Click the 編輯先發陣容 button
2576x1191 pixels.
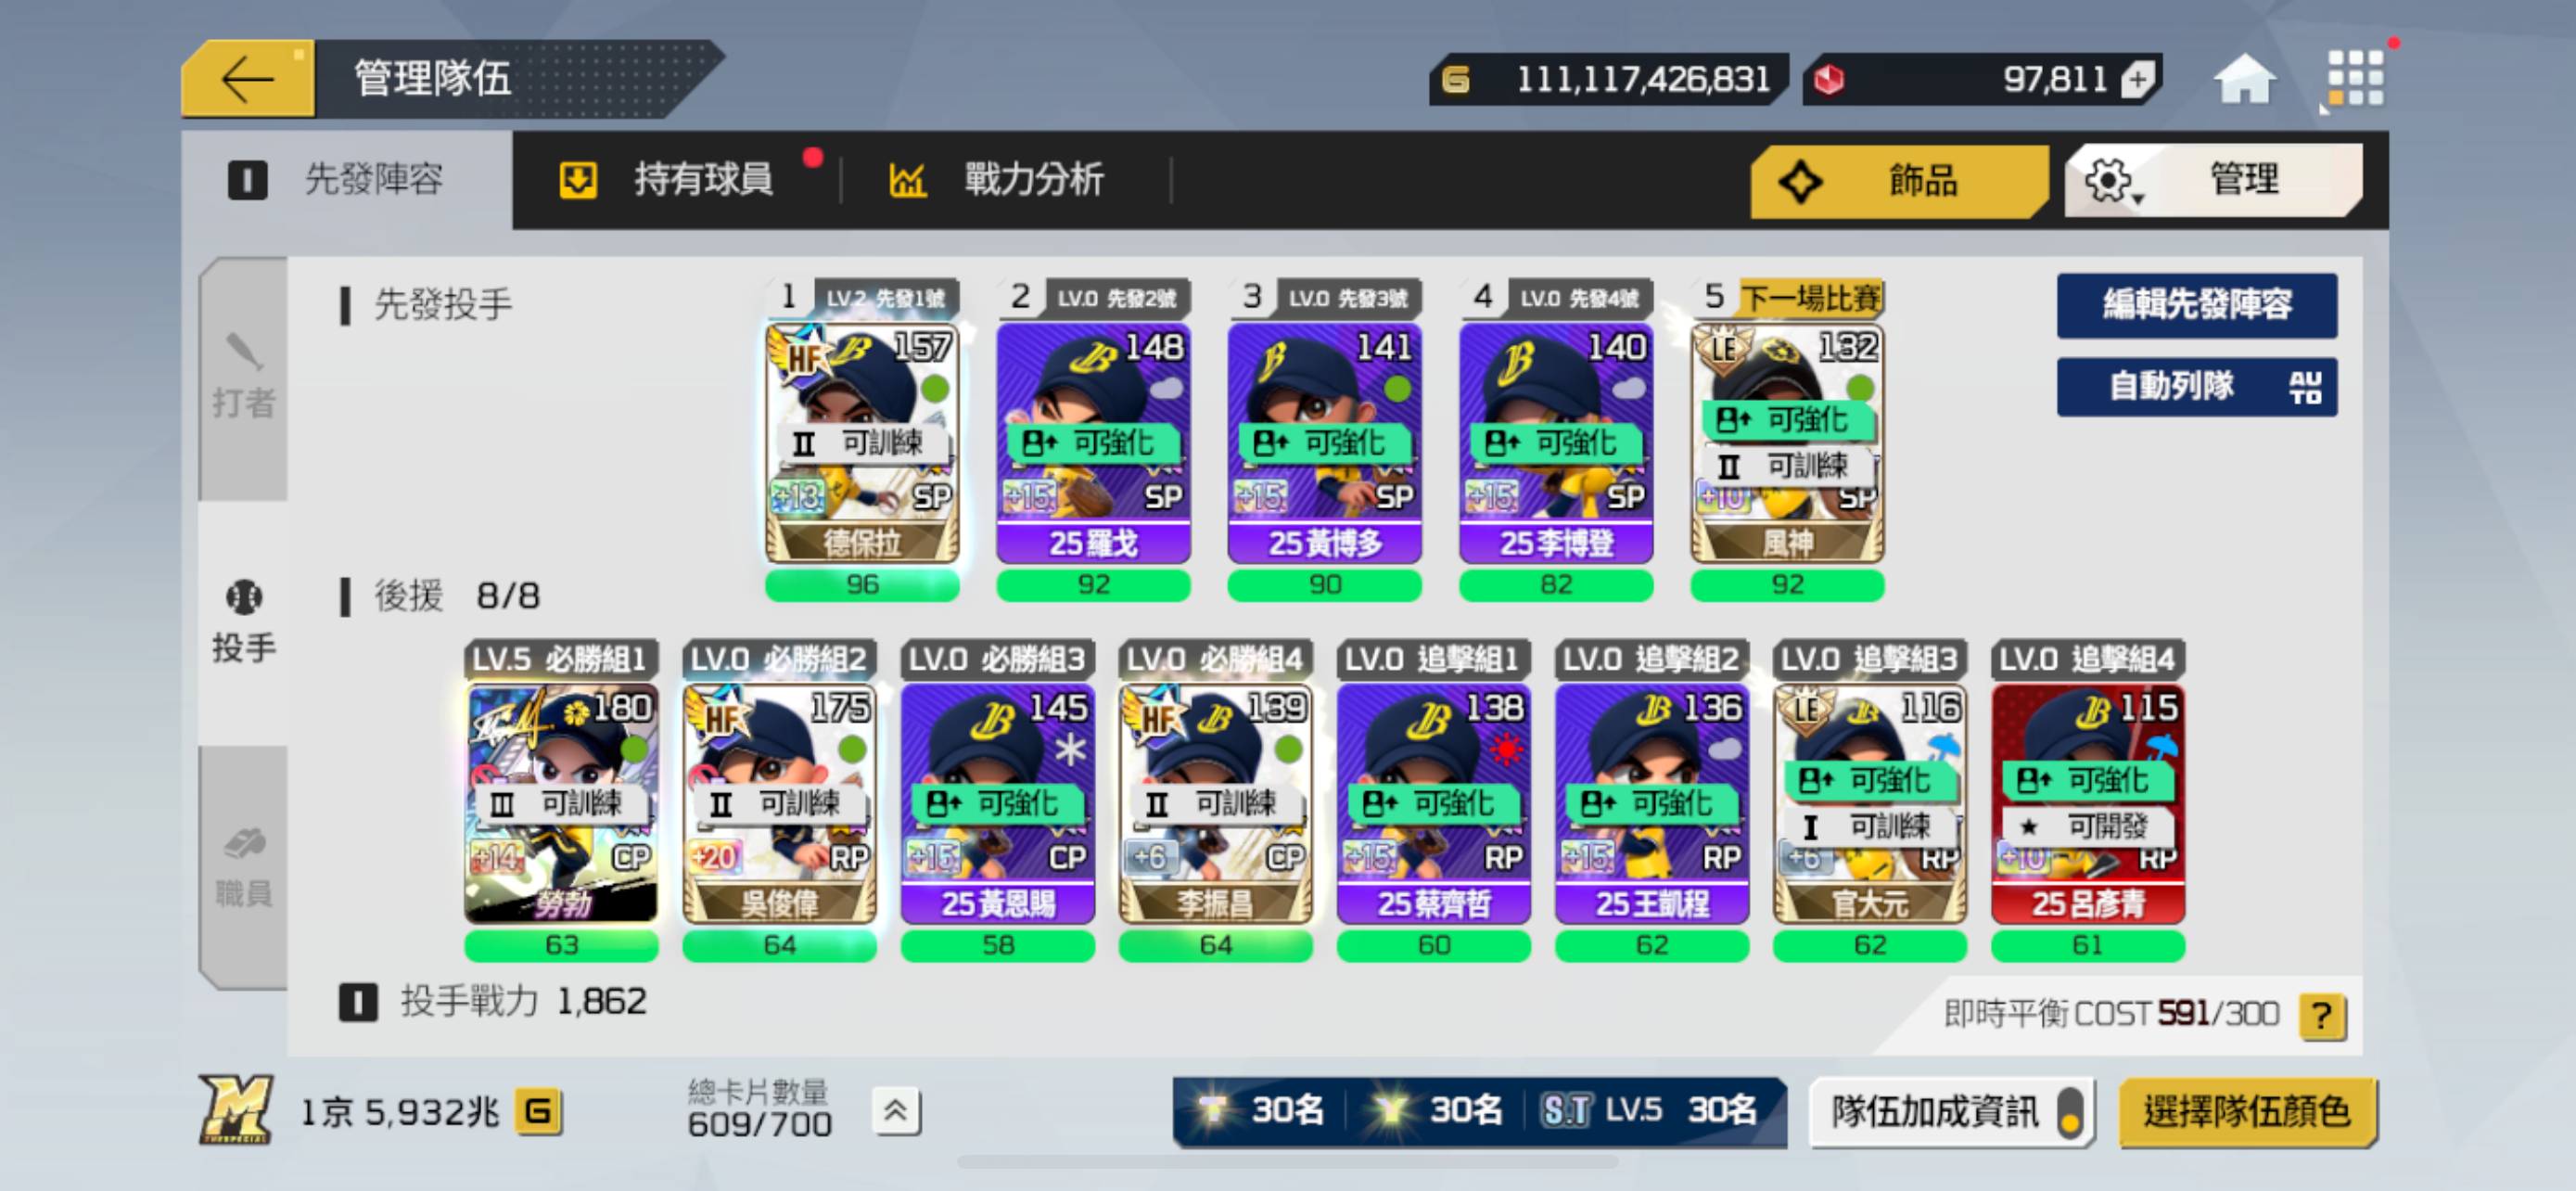(x=2196, y=304)
